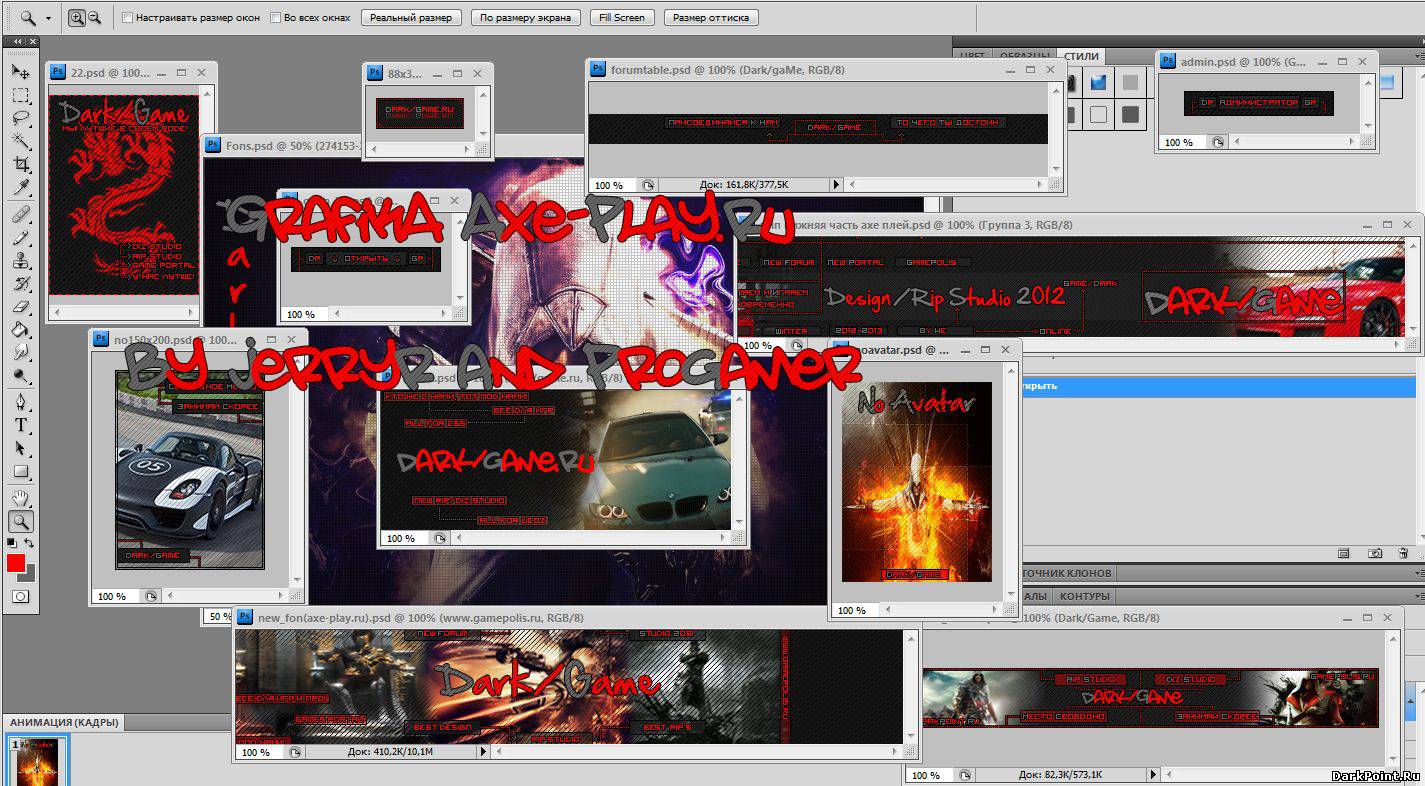
Task: Open the 'АНИМАЦИЯ (КАДРЫ)' panel tab
Action: (x=65, y=722)
